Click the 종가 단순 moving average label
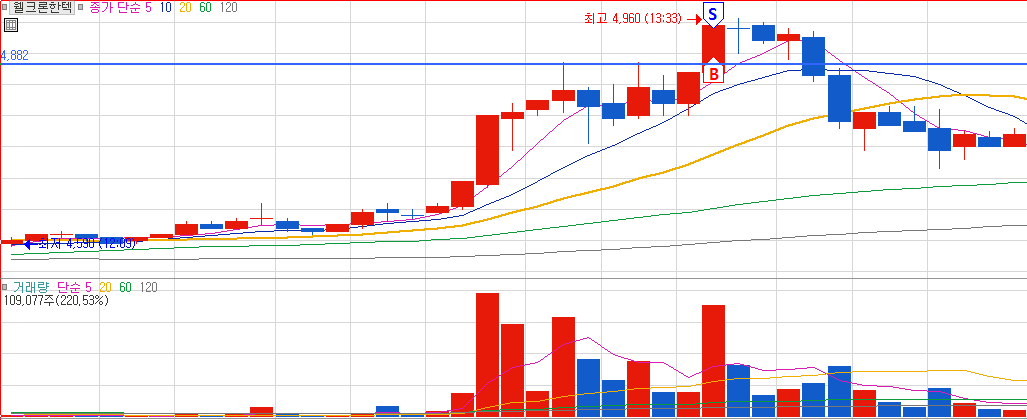This screenshot has height=420, width=1027. point(115,8)
